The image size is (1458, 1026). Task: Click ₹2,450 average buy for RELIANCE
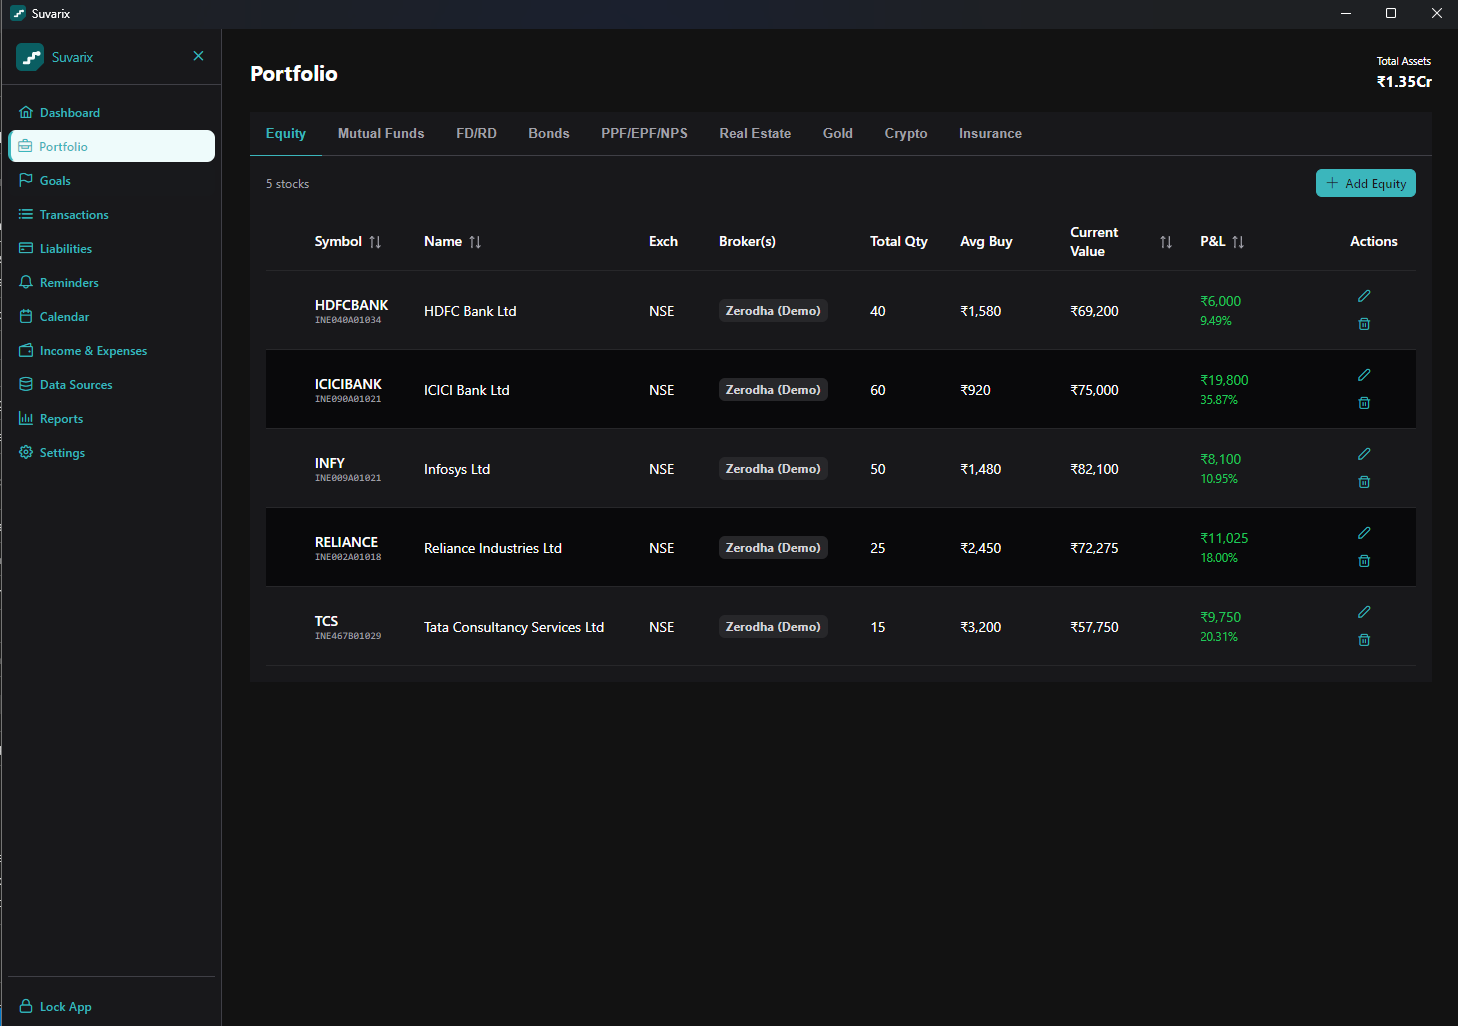[x=981, y=548]
